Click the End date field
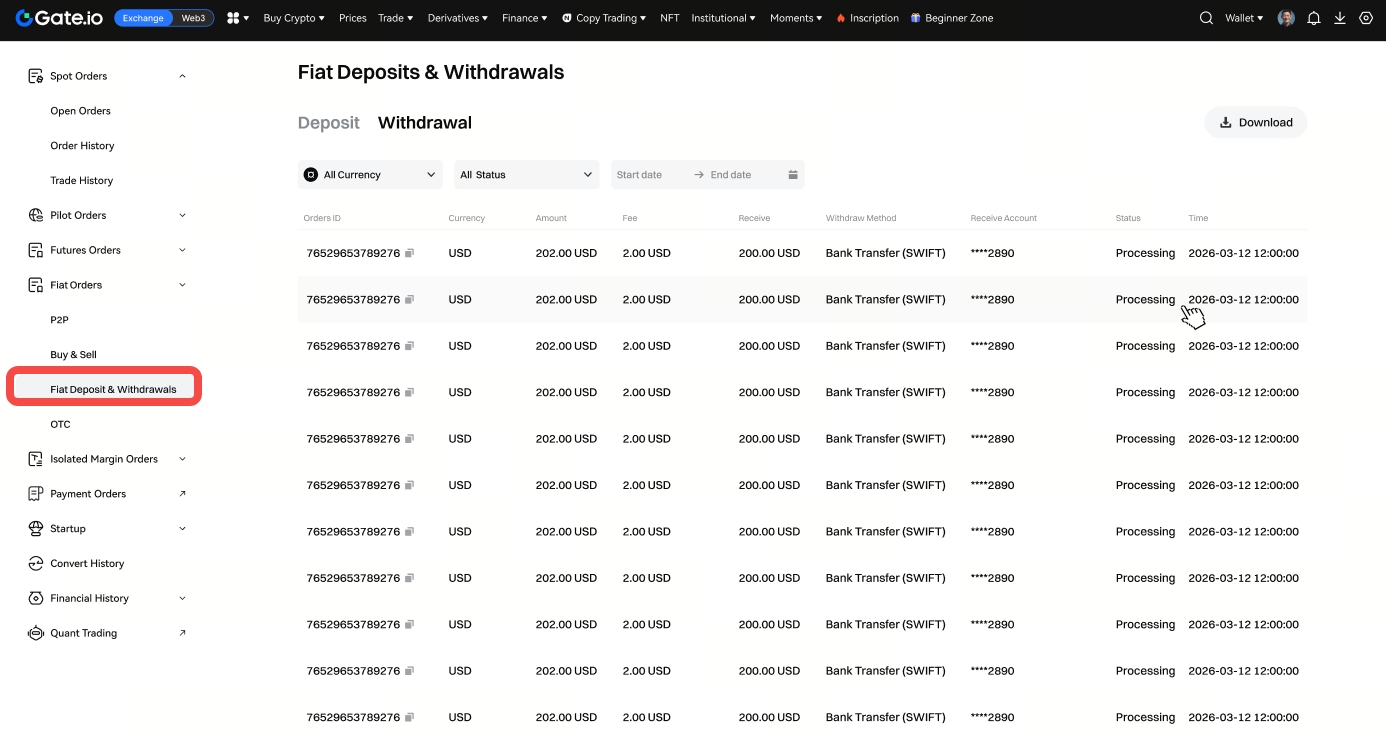Viewport: 1386px width, 742px height. point(731,175)
